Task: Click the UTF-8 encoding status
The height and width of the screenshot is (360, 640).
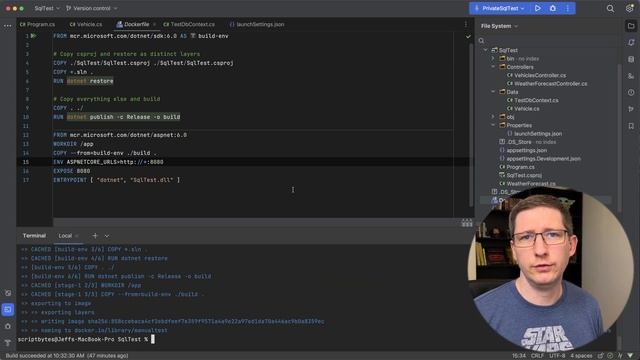Action: tap(557, 356)
